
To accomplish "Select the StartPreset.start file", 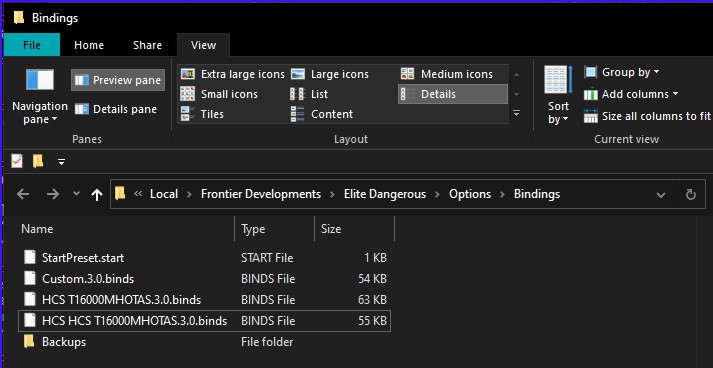I will (204, 257).
